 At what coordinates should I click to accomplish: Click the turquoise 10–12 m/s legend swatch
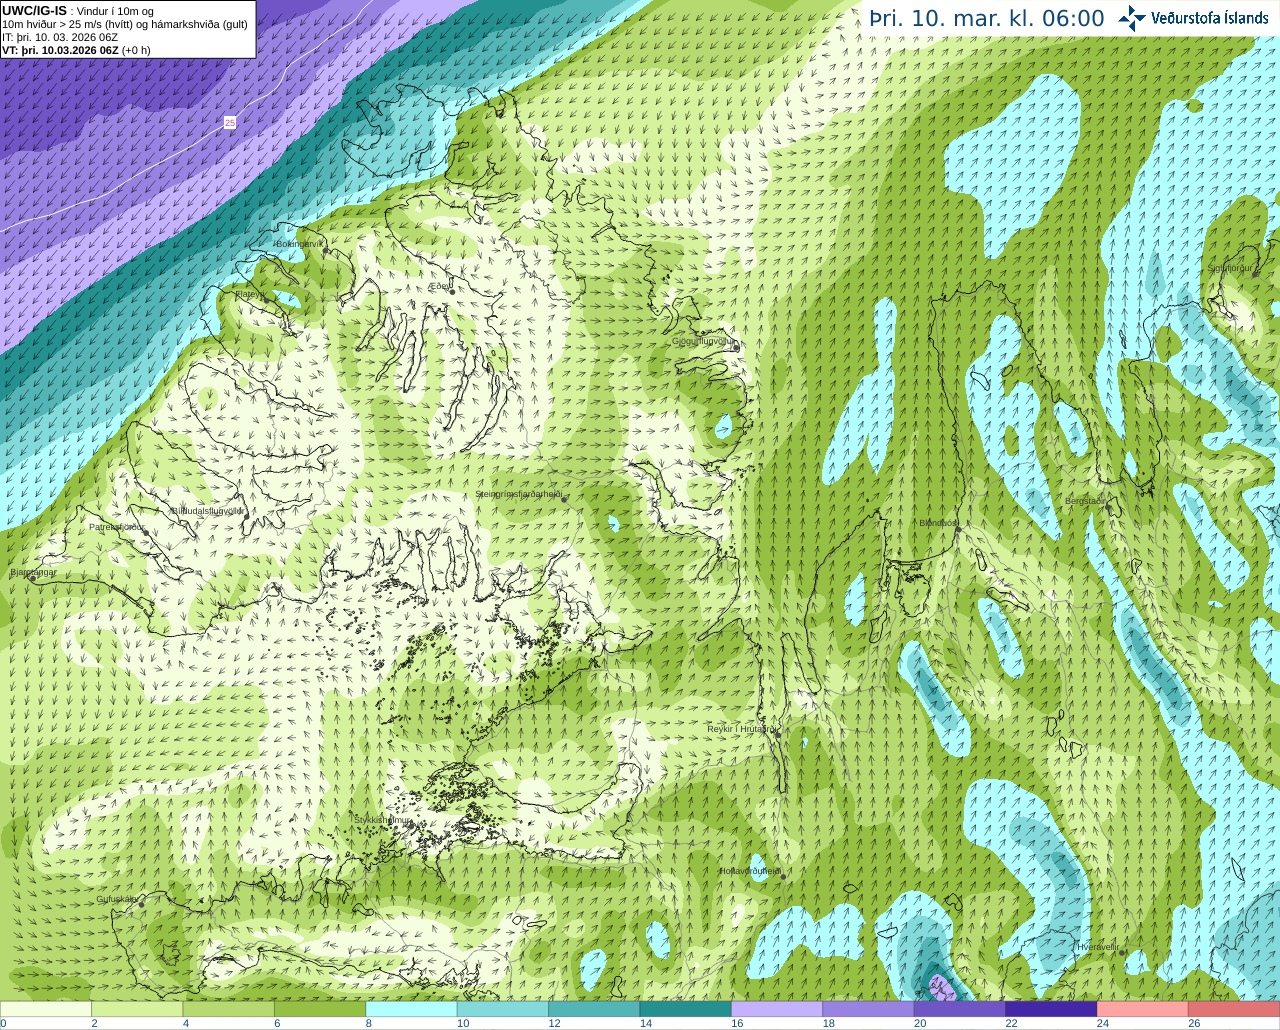click(503, 1009)
